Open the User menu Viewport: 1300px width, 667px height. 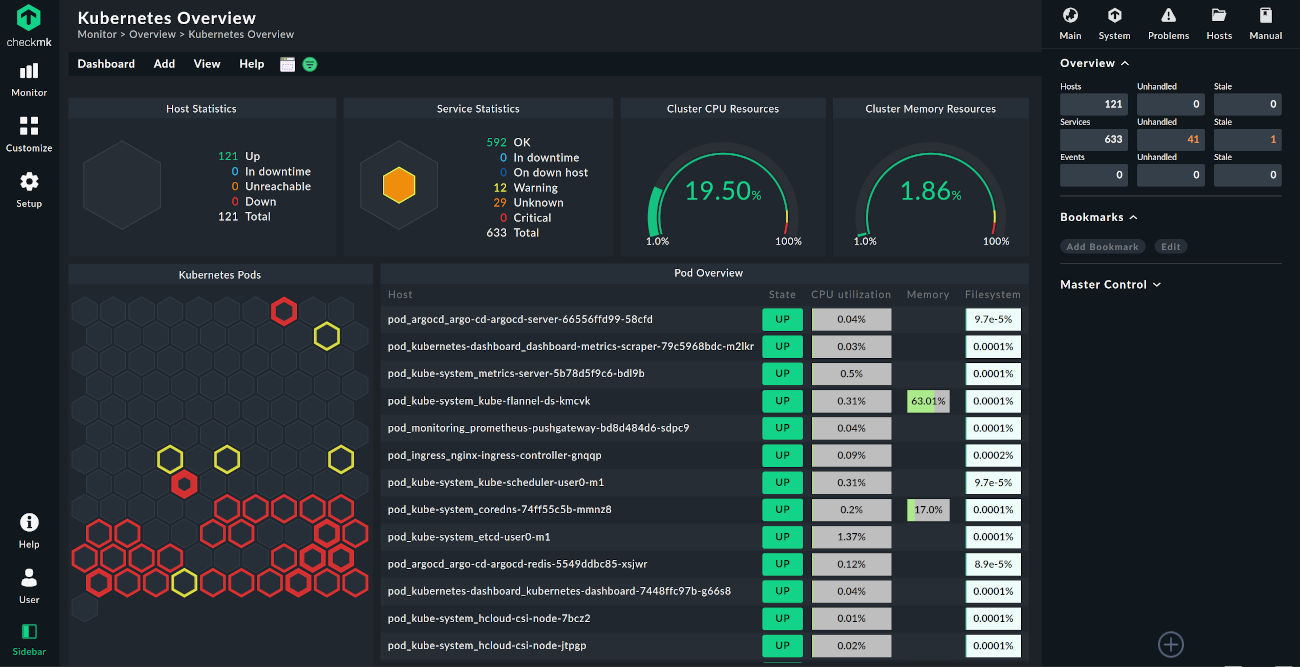pos(29,586)
